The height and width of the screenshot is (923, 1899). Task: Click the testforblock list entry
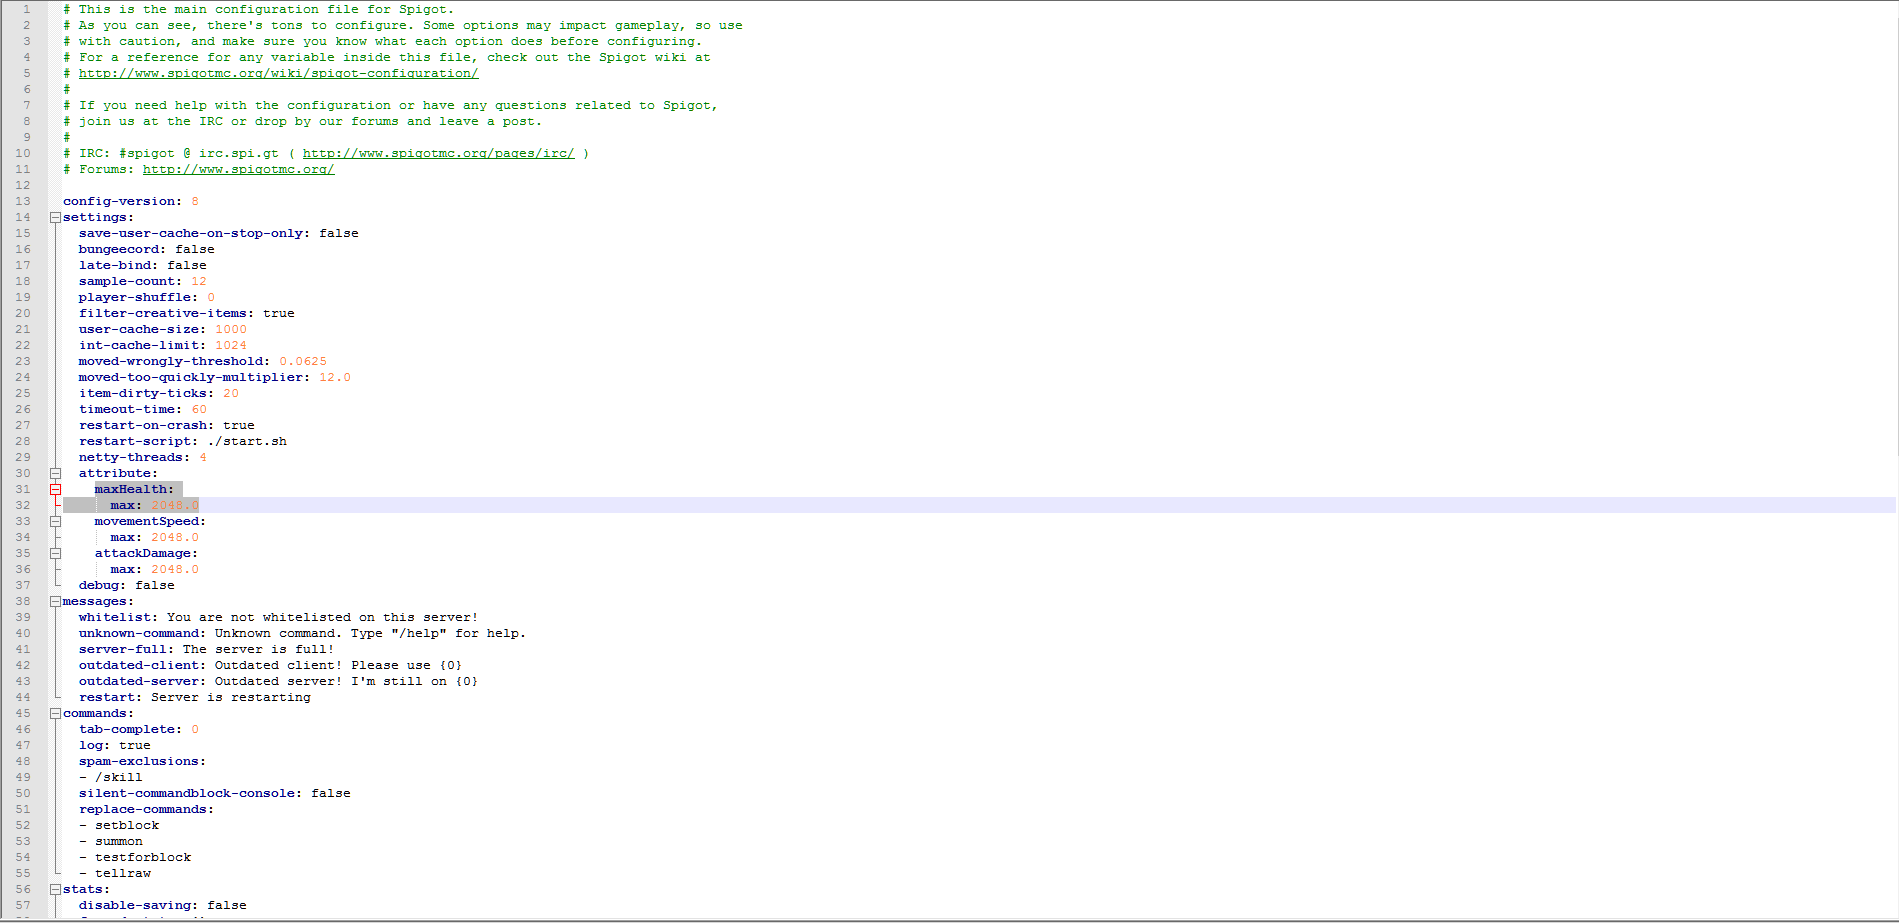click(143, 857)
